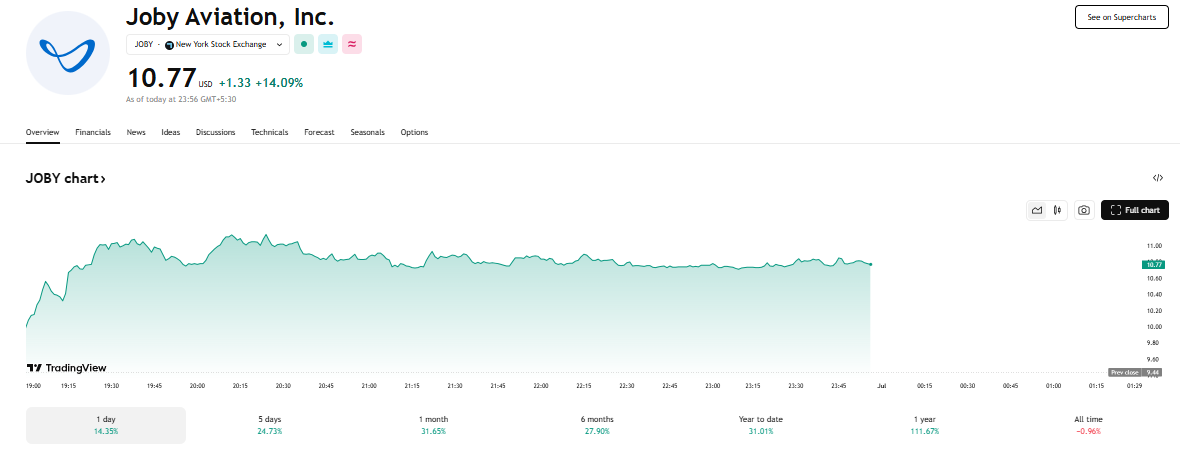This screenshot has height=450, width=1180.
Task: Select the 1 day range
Action: [106, 425]
